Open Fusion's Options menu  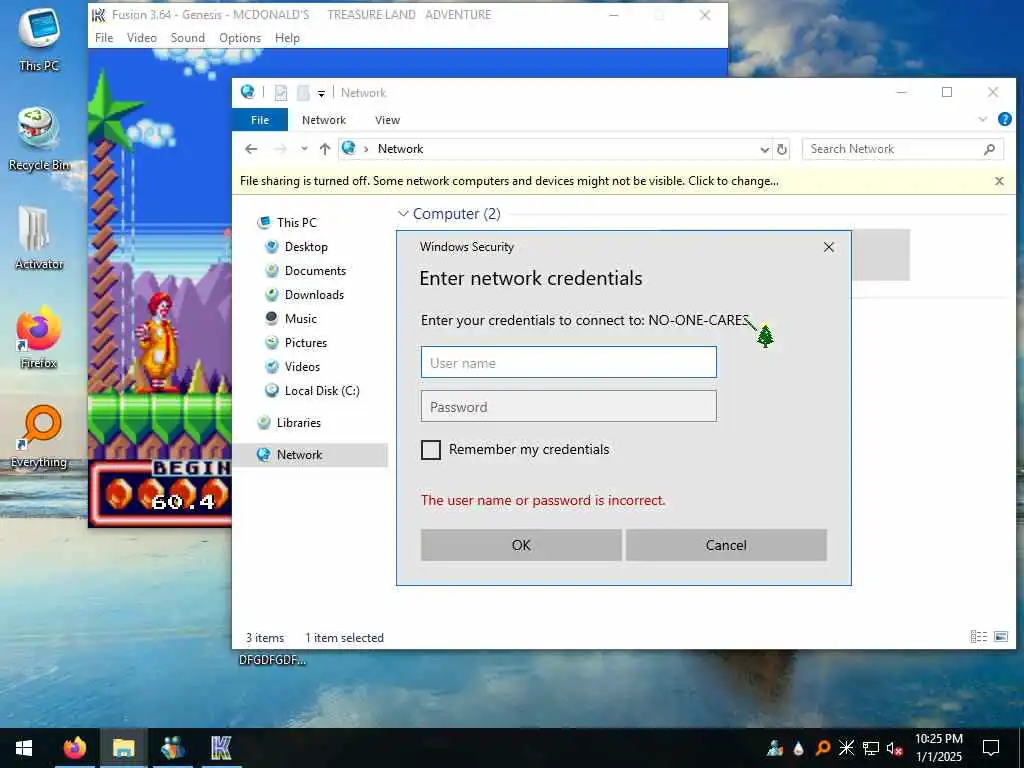click(240, 38)
